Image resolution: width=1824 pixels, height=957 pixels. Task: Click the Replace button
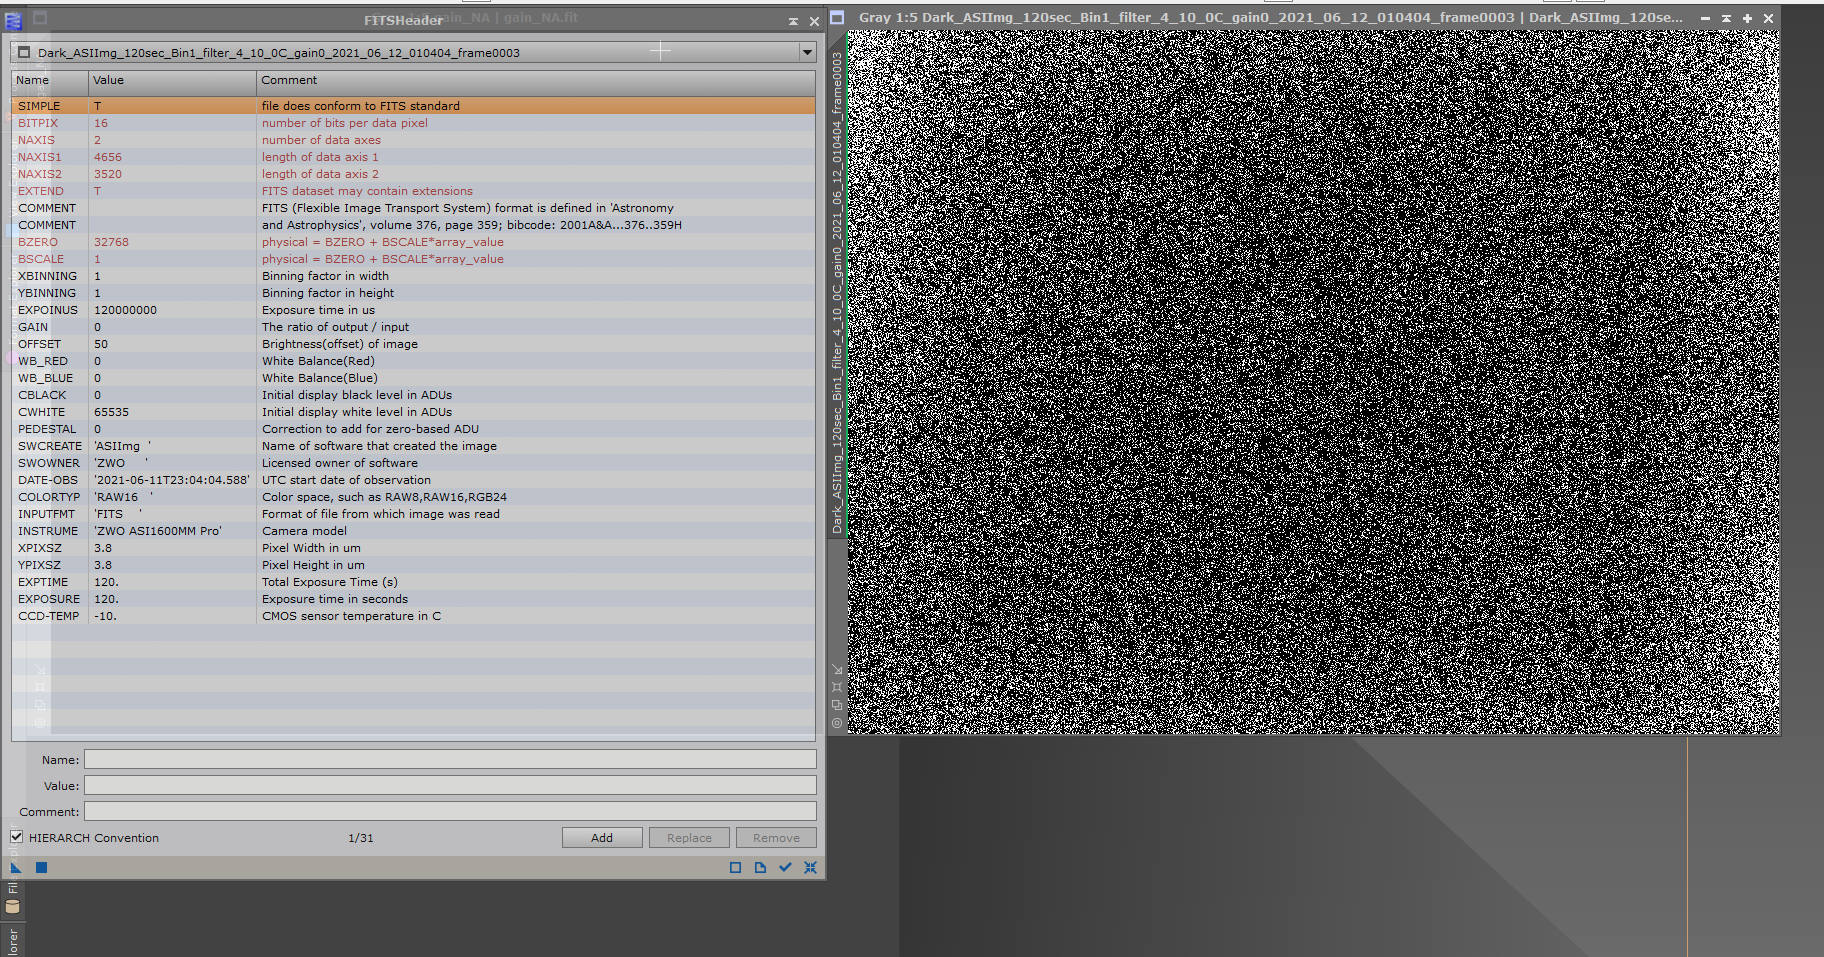[x=690, y=838]
